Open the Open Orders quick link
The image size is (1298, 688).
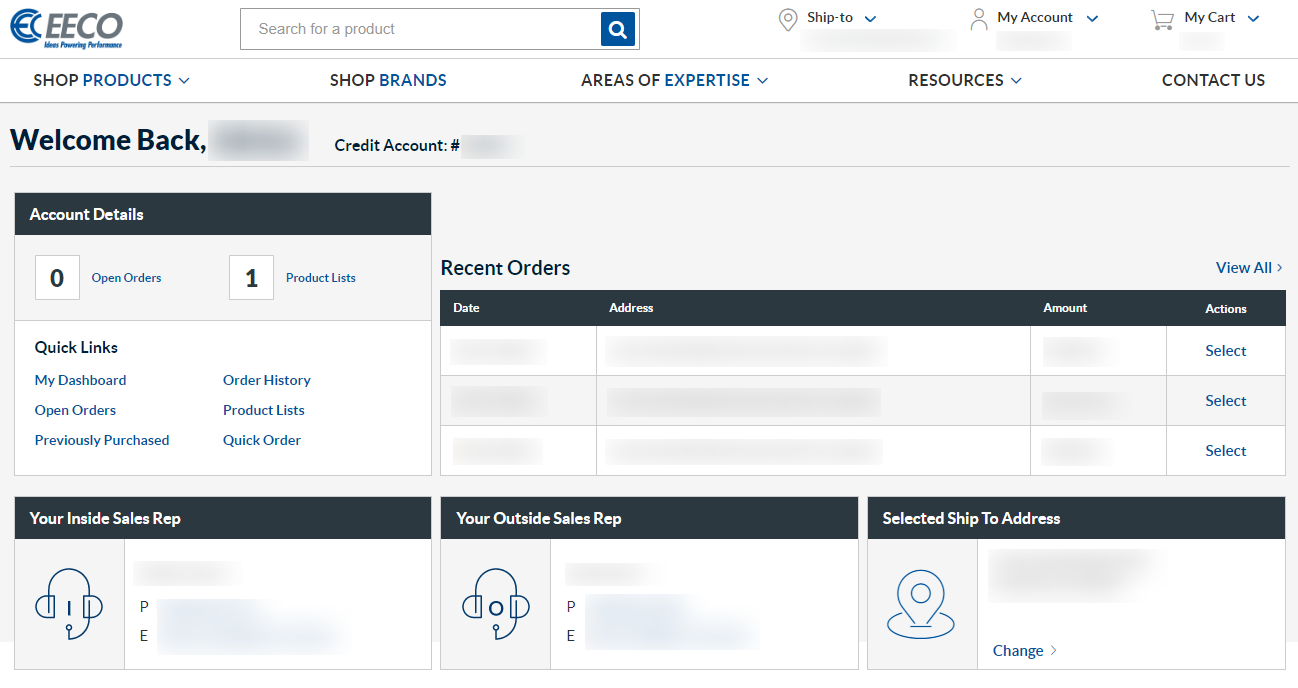pos(75,410)
